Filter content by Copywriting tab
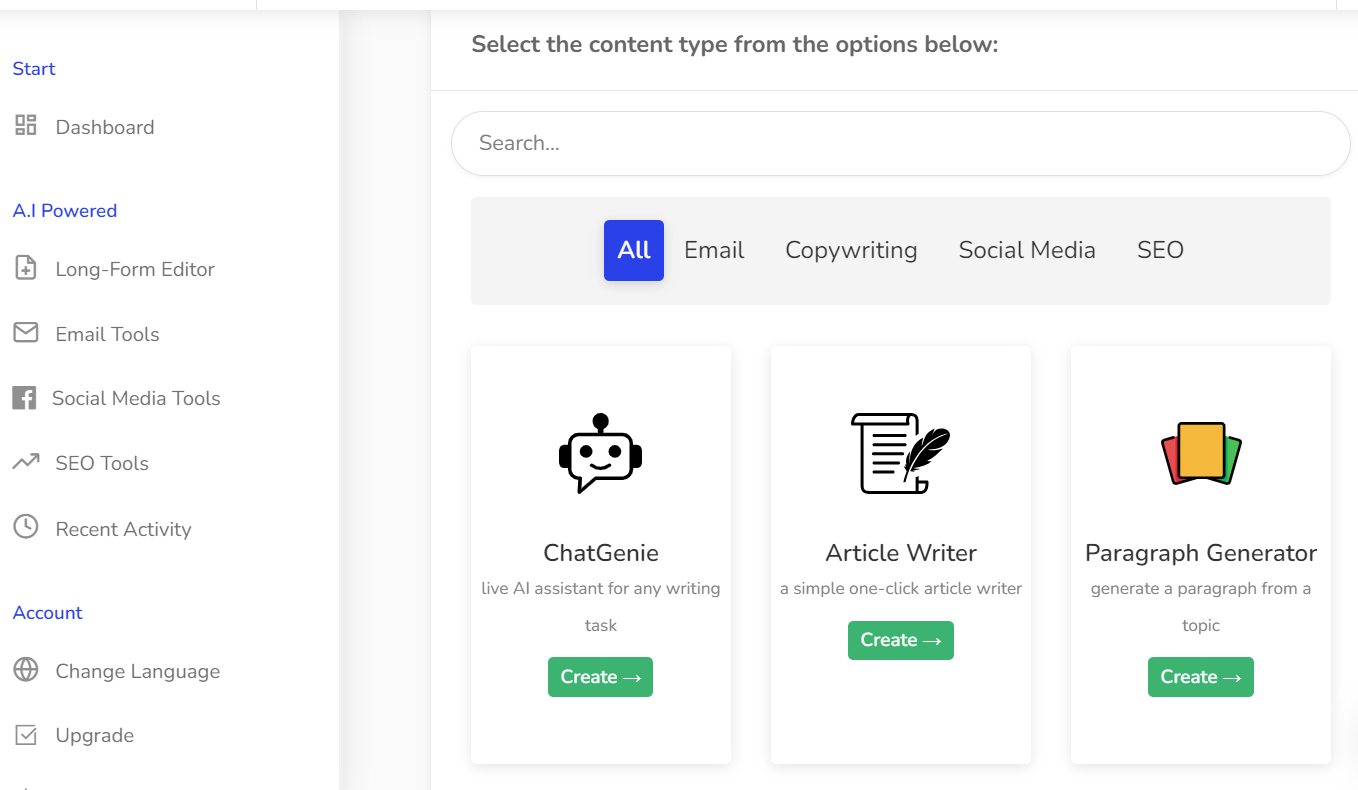Viewport: 1358px width, 790px height. [851, 250]
